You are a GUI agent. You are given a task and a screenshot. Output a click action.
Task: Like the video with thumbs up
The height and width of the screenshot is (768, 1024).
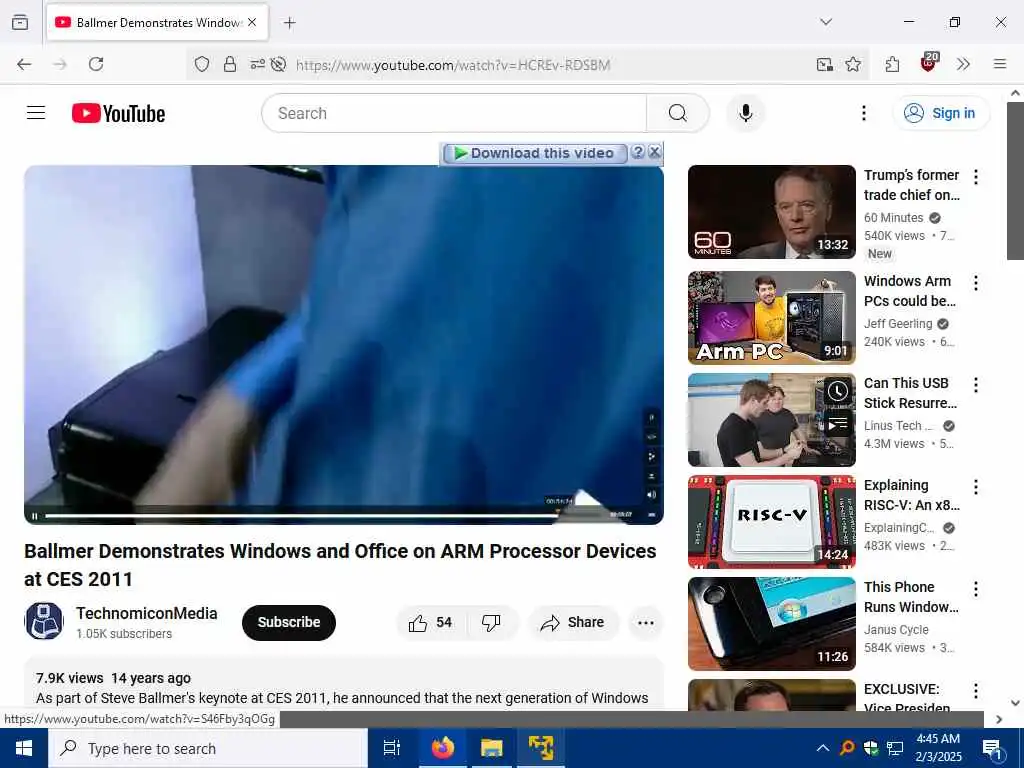[x=430, y=622]
